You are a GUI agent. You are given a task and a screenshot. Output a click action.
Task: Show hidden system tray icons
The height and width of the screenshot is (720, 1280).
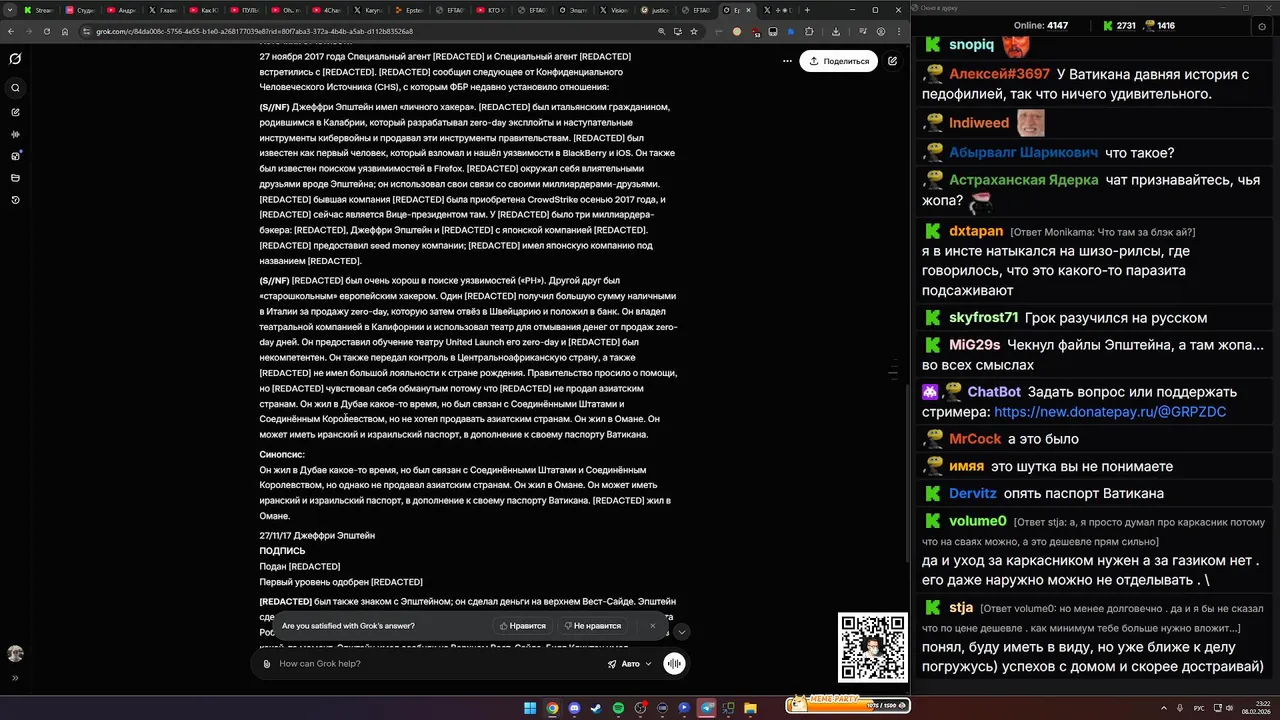coord(1164,708)
